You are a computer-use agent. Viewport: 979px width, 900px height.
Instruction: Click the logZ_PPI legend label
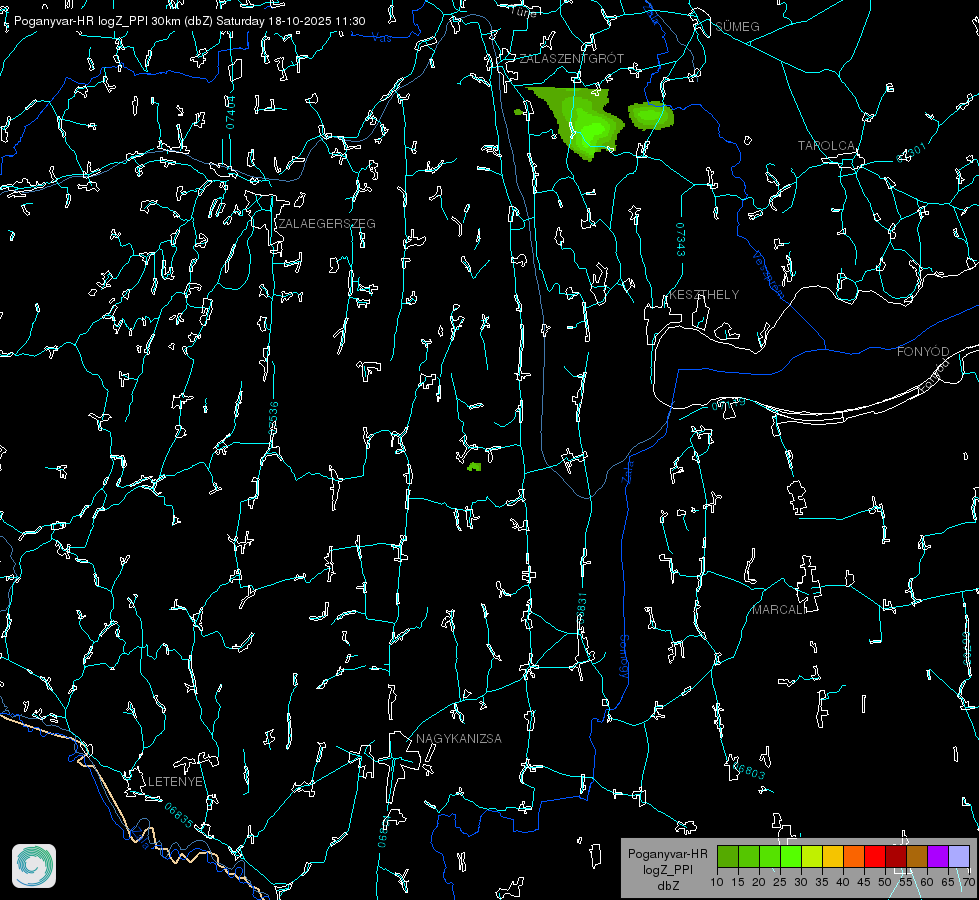pyautogui.click(x=667, y=869)
